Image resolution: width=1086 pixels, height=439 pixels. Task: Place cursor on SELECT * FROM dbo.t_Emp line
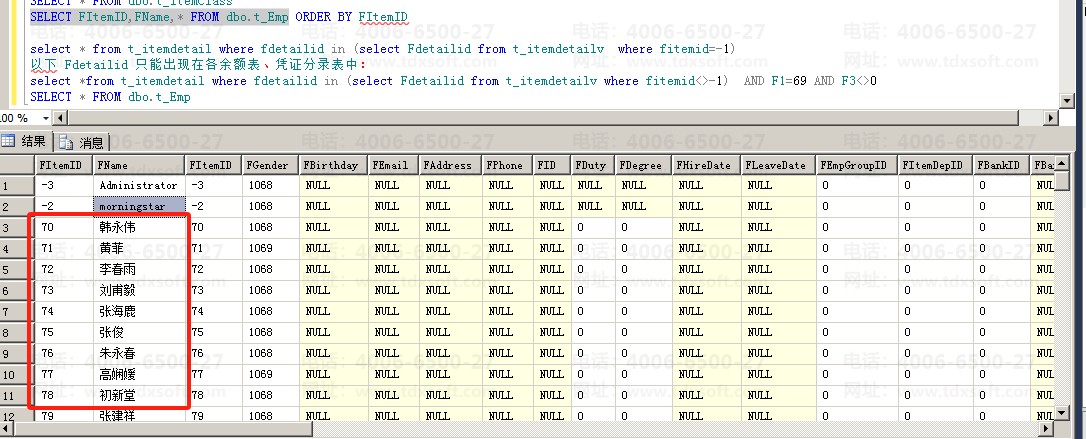pyautogui.click(x=110, y=97)
